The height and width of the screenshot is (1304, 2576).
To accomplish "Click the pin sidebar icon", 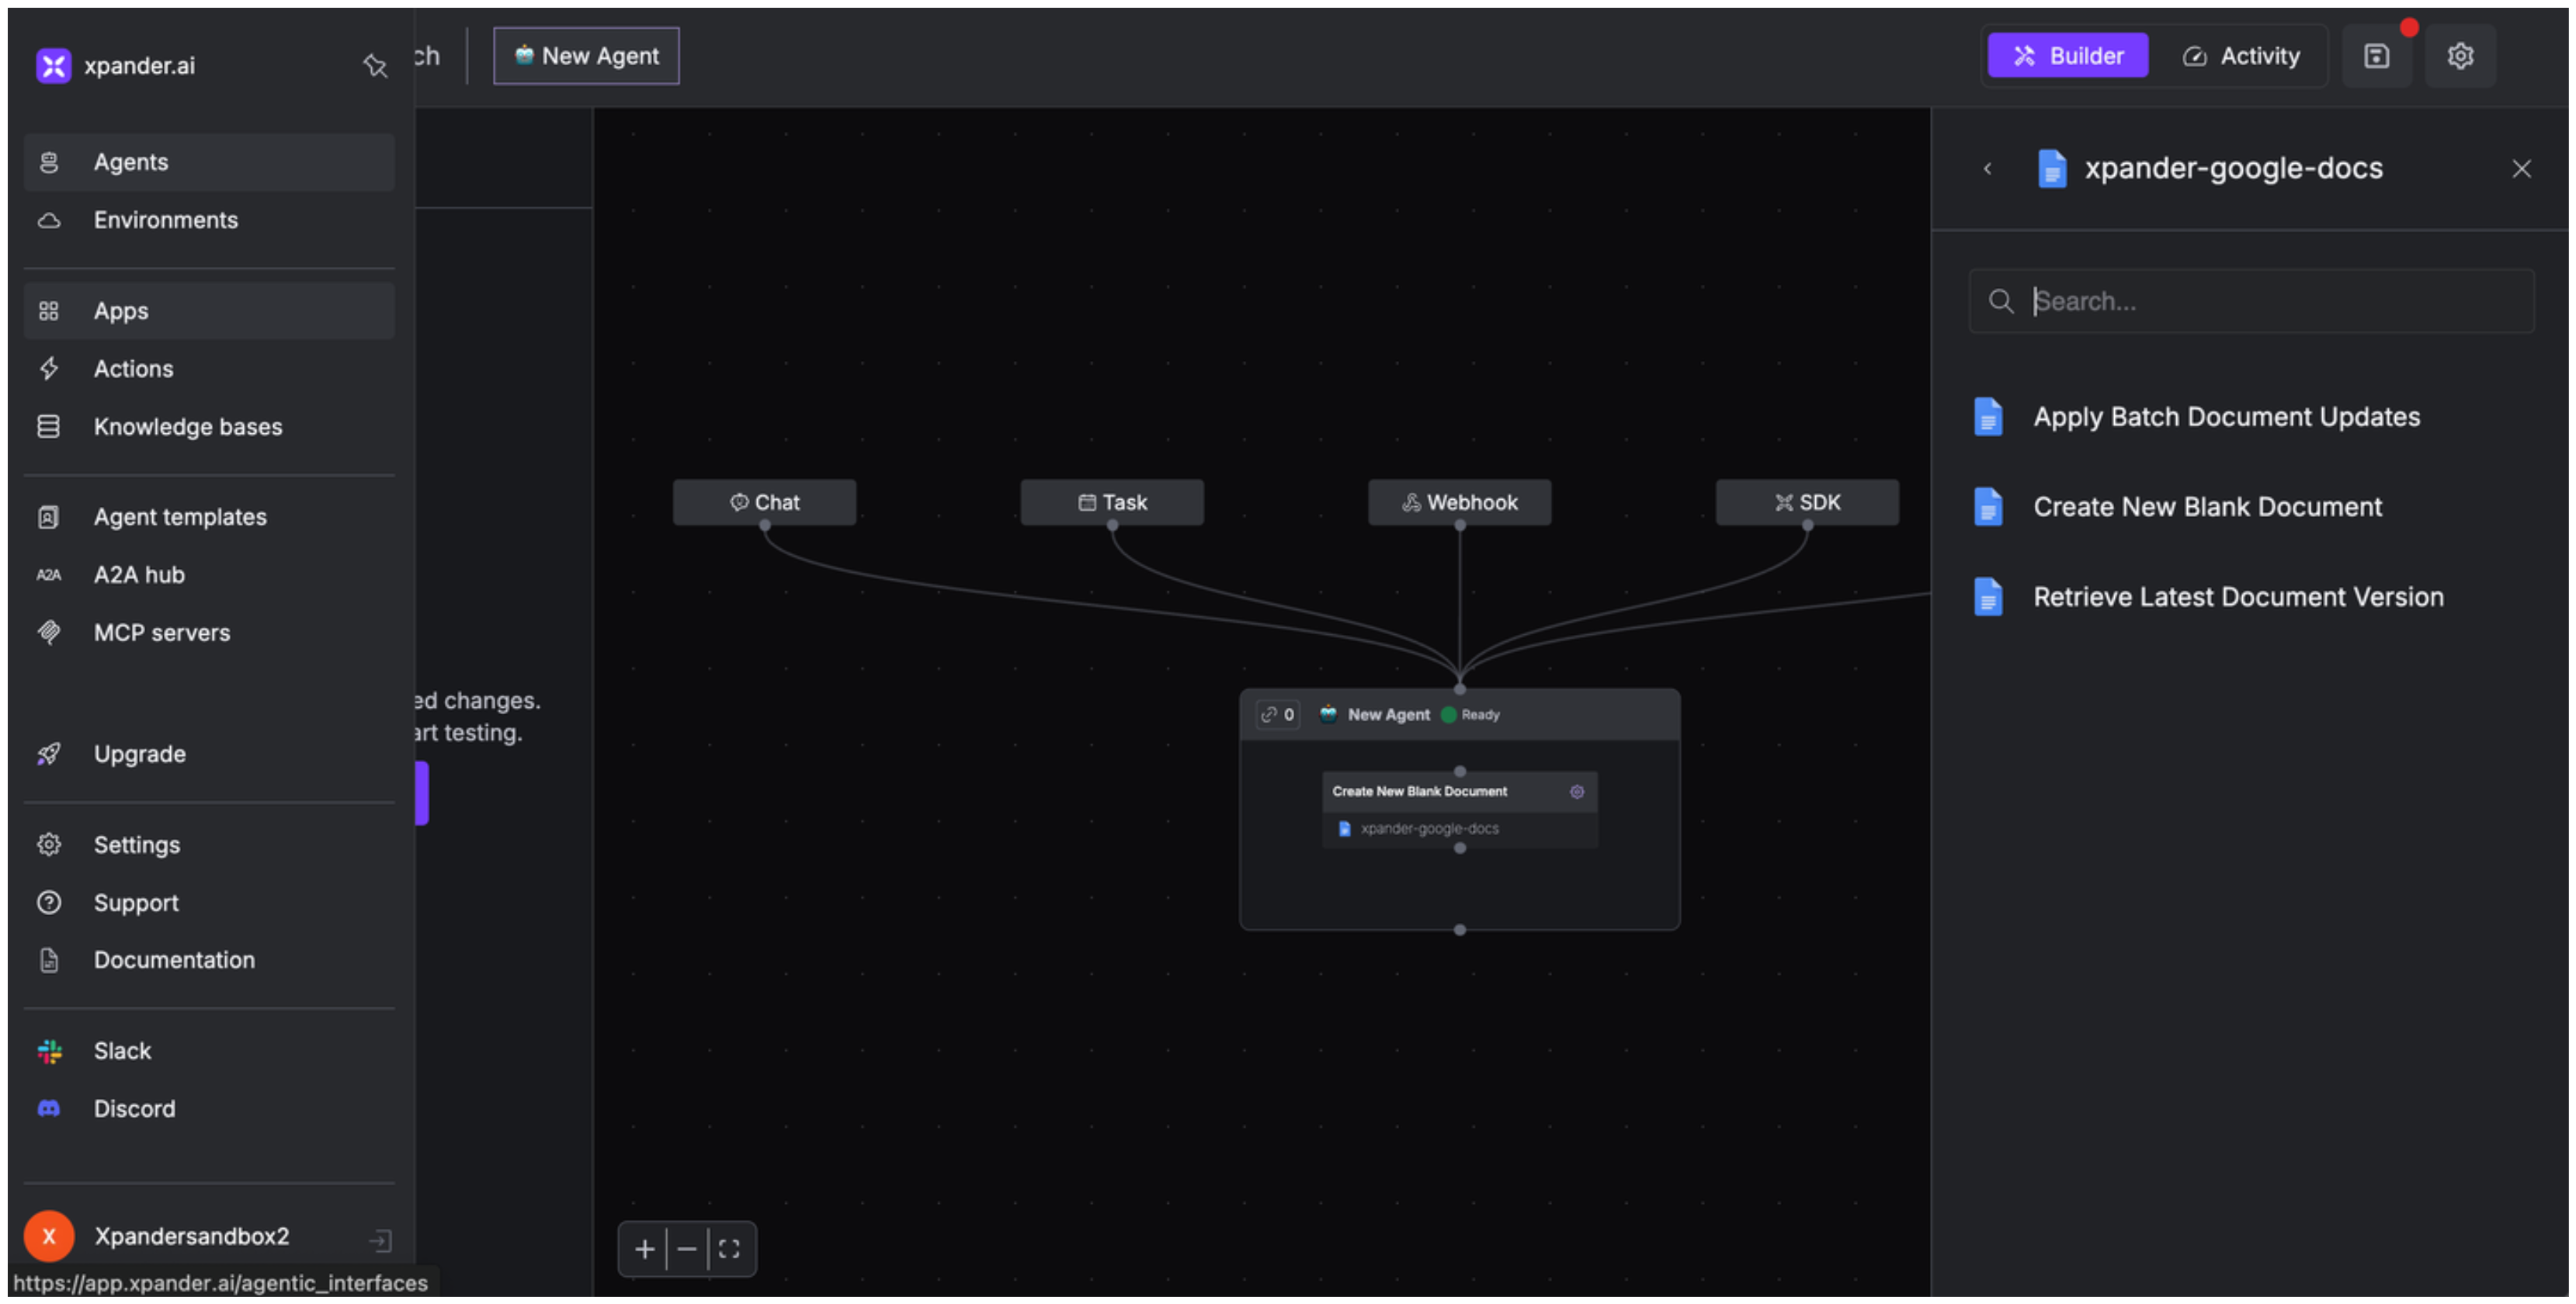I will [x=375, y=66].
